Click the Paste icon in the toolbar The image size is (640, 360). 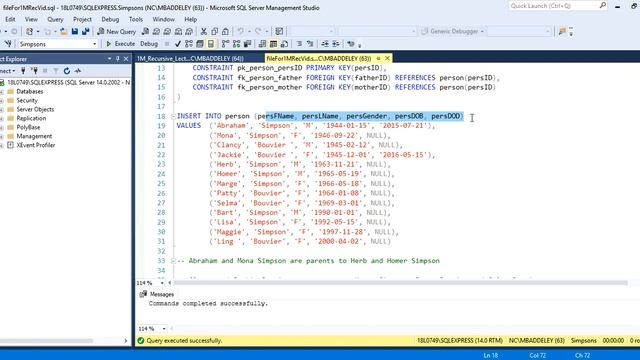click(x=225, y=31)
